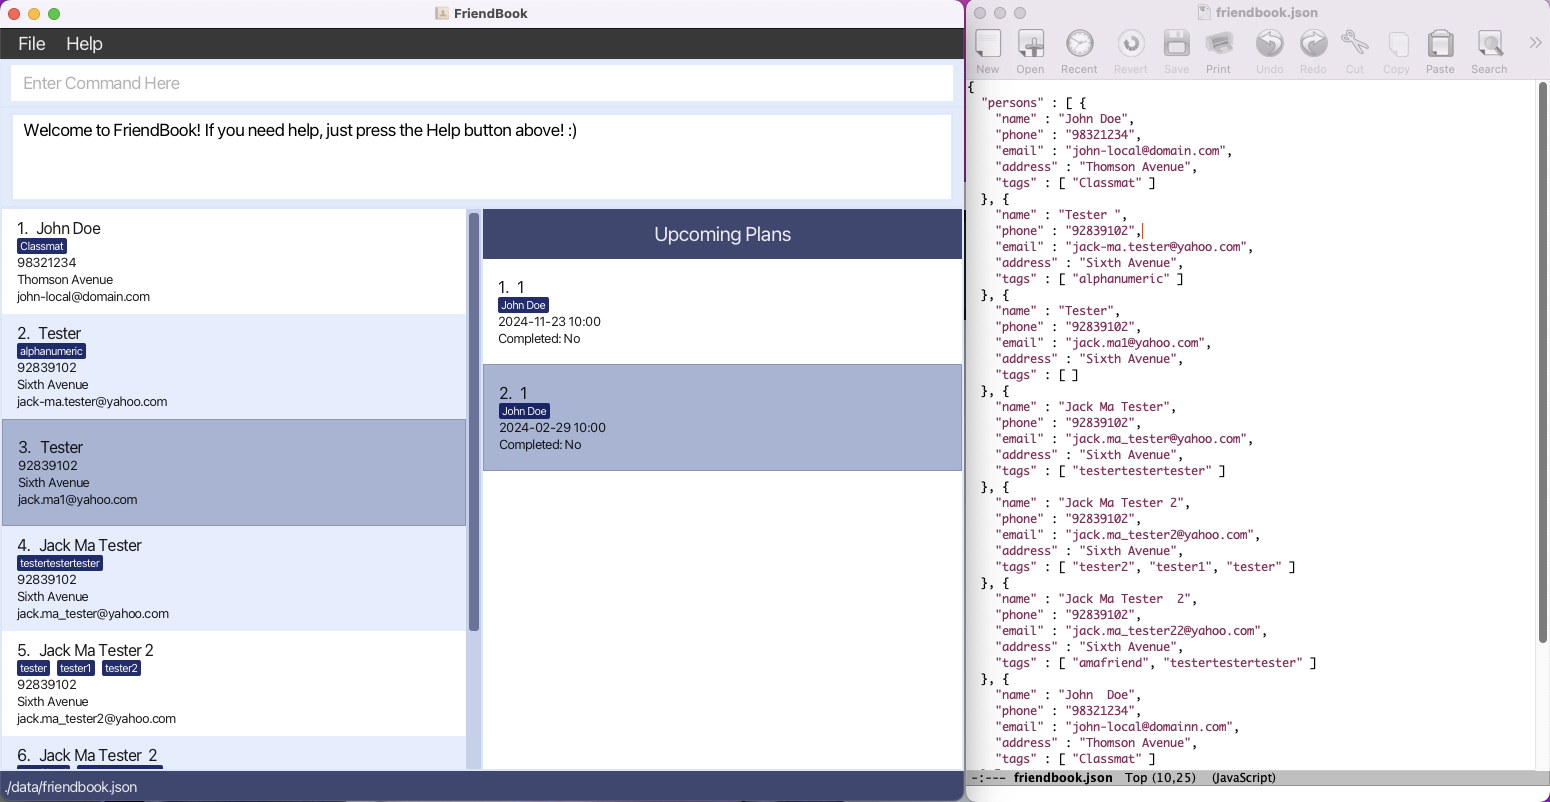Expand the toolbar overflow chevron

(x=1535, y=42)
